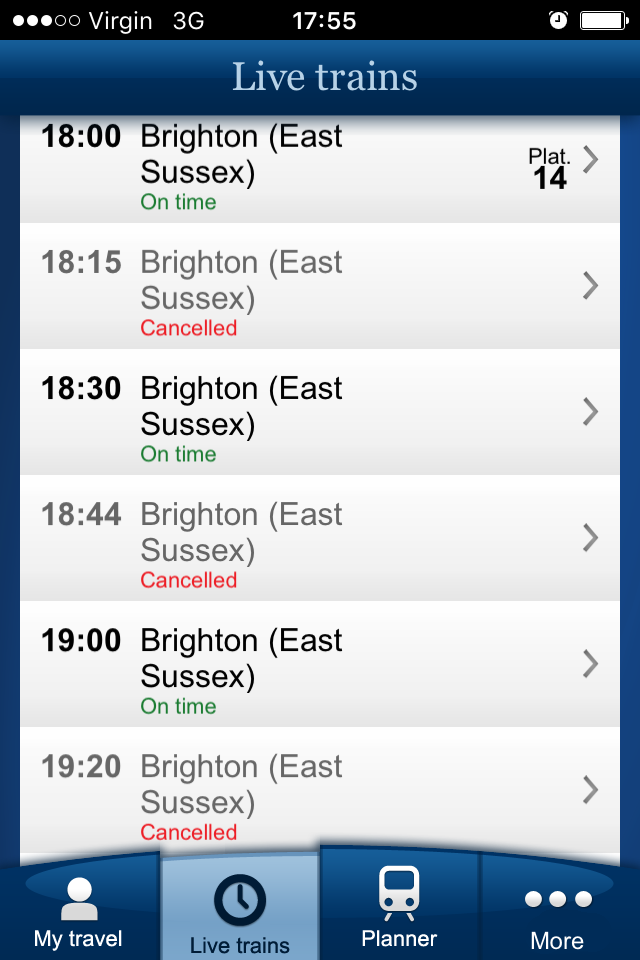Switch to the My travel tab label
This screenshot has height=960, width=640.
point(78,939)
